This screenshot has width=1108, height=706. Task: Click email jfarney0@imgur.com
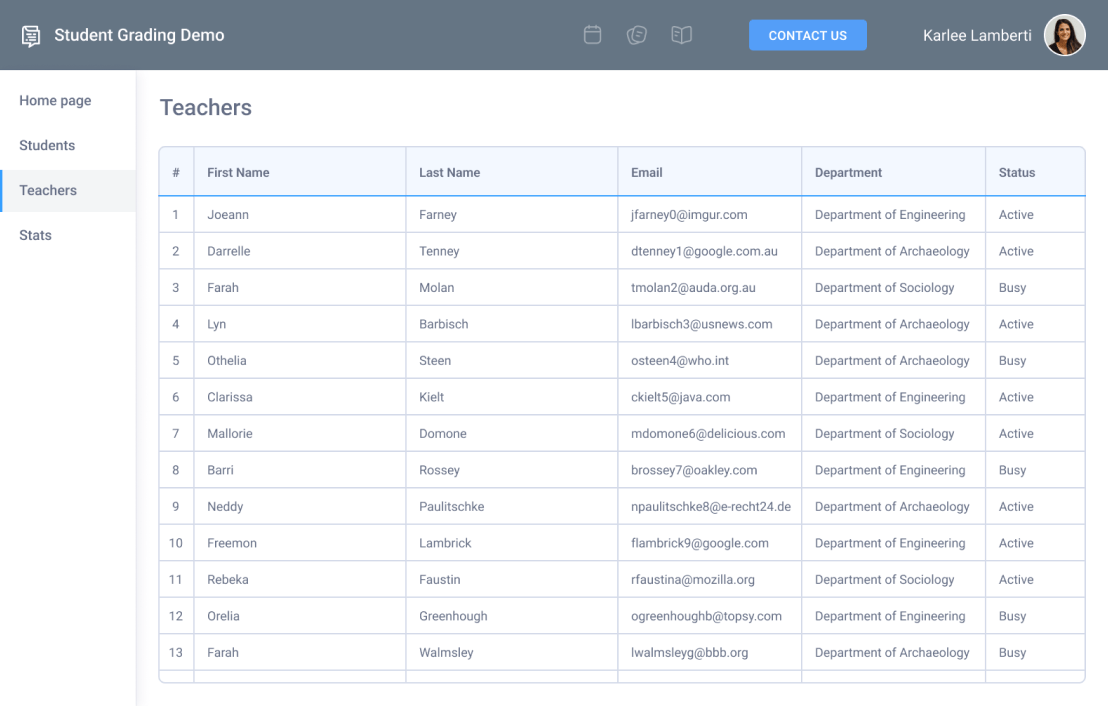point(689,215)
